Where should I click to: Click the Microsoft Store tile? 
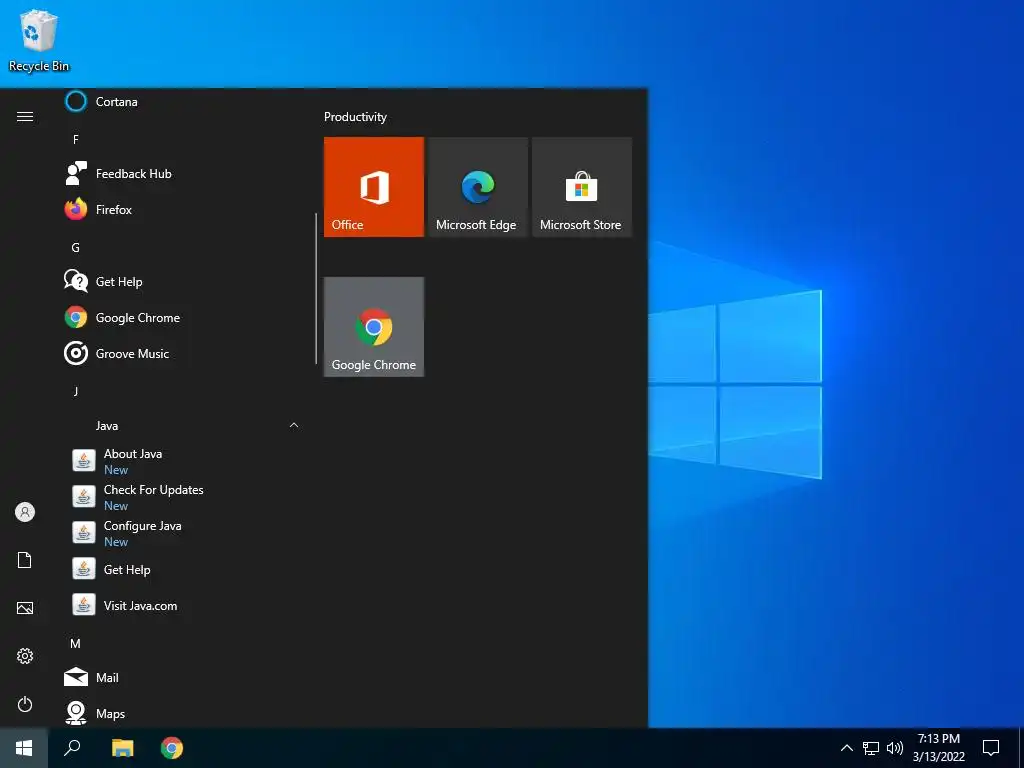[582, 187]
